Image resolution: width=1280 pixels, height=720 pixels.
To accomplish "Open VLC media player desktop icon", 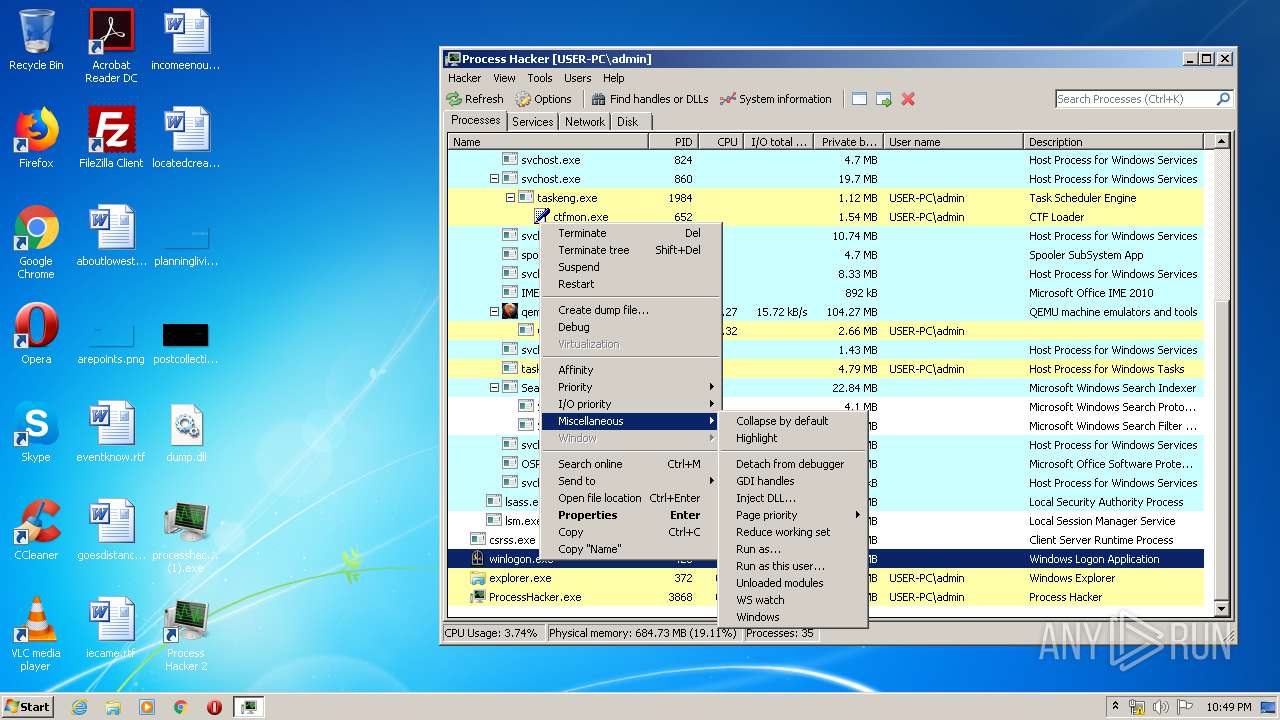I will (x=36, y=634).
